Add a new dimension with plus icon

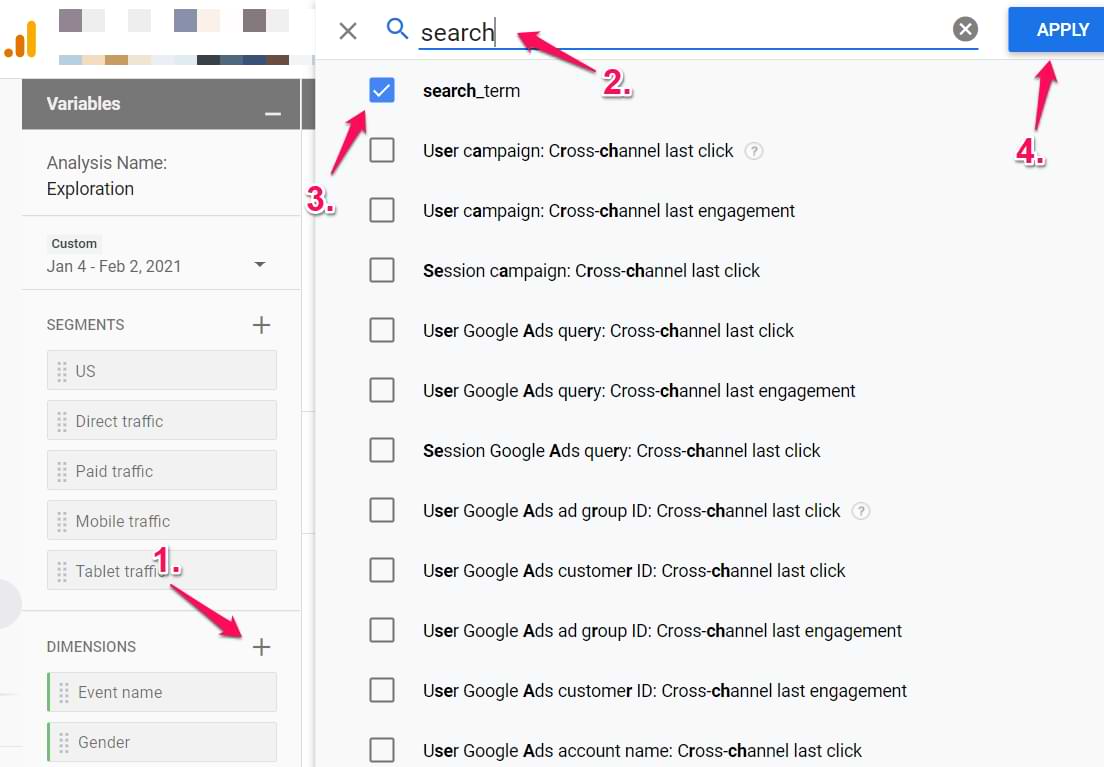point(261,647)
